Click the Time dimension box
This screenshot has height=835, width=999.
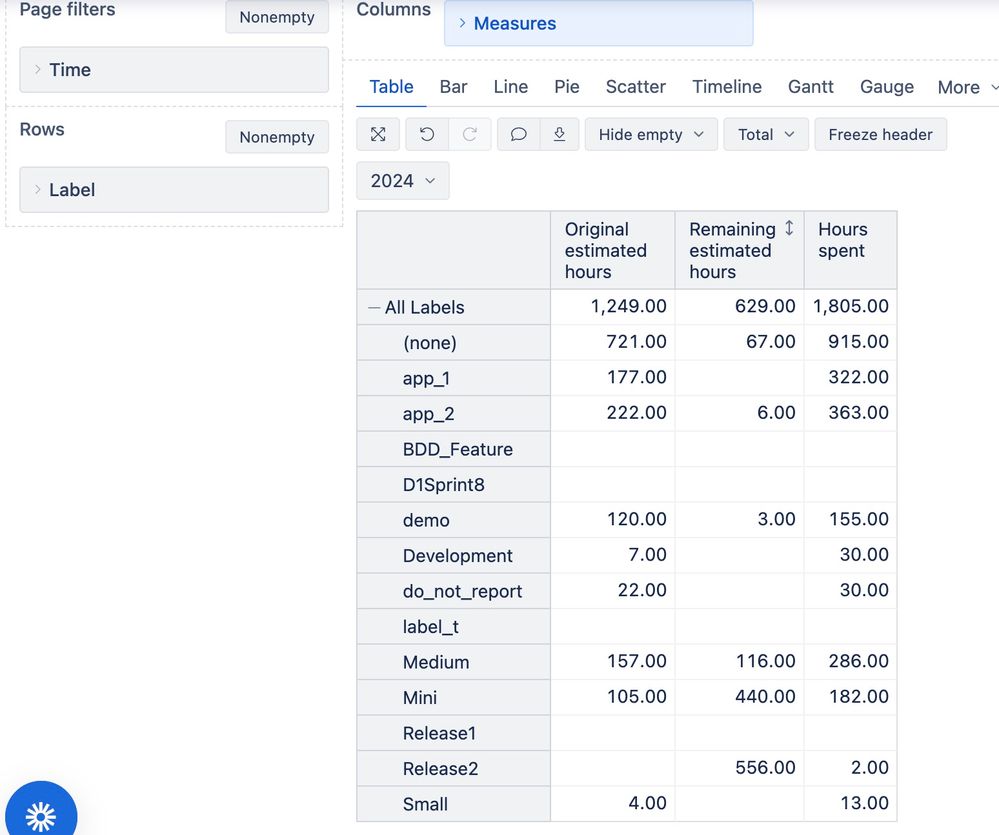pos(174,69)
